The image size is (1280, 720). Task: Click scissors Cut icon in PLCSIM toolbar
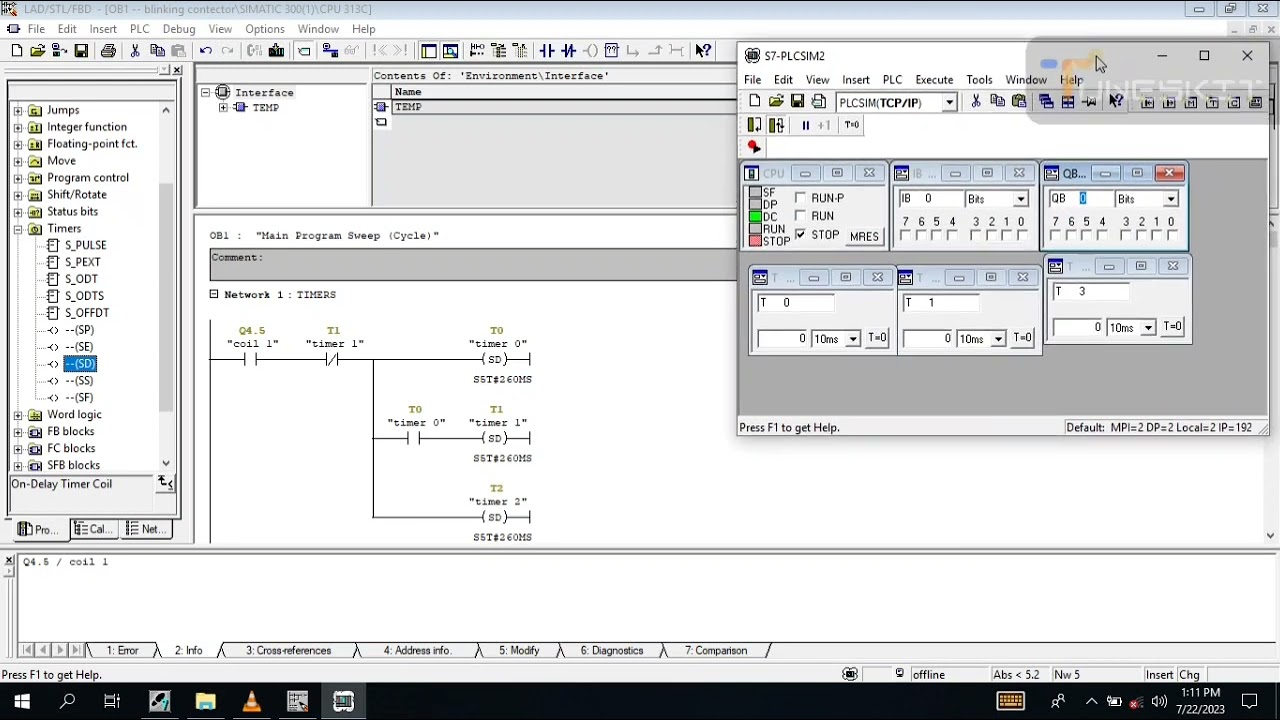[x=976, y=101]
